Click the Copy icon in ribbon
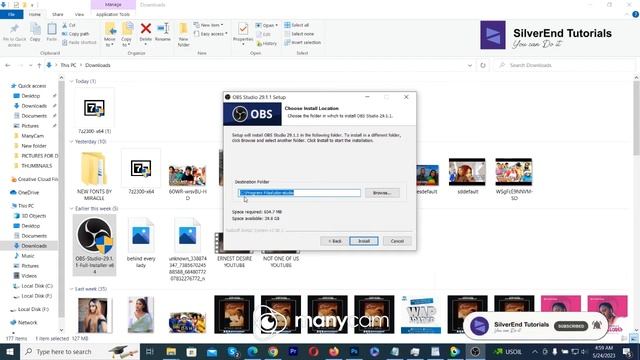 pos(35,32)
